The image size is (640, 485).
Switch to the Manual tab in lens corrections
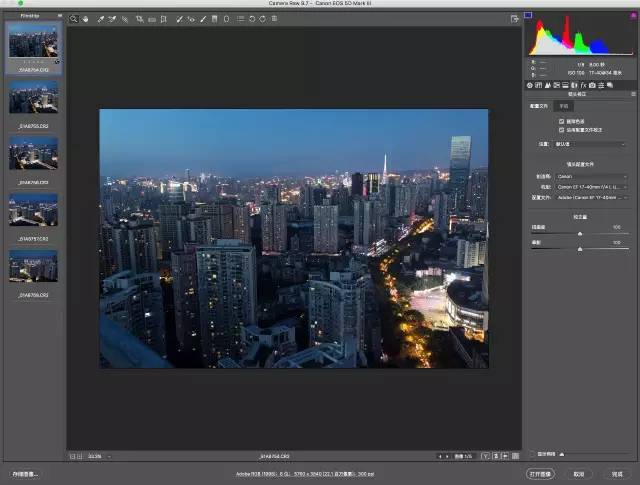565,104
